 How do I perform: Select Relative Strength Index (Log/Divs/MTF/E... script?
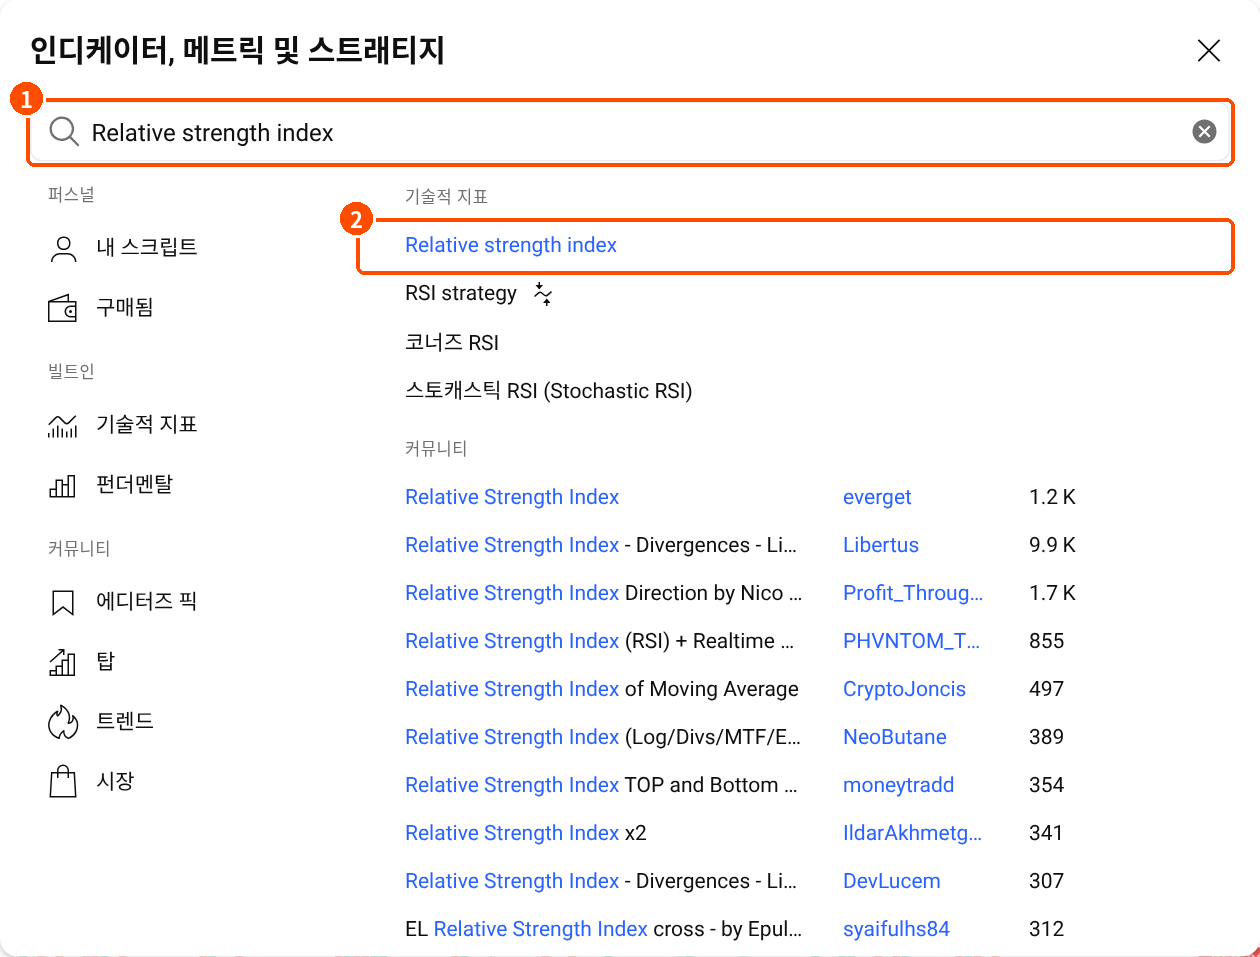[x=603, y=737]
